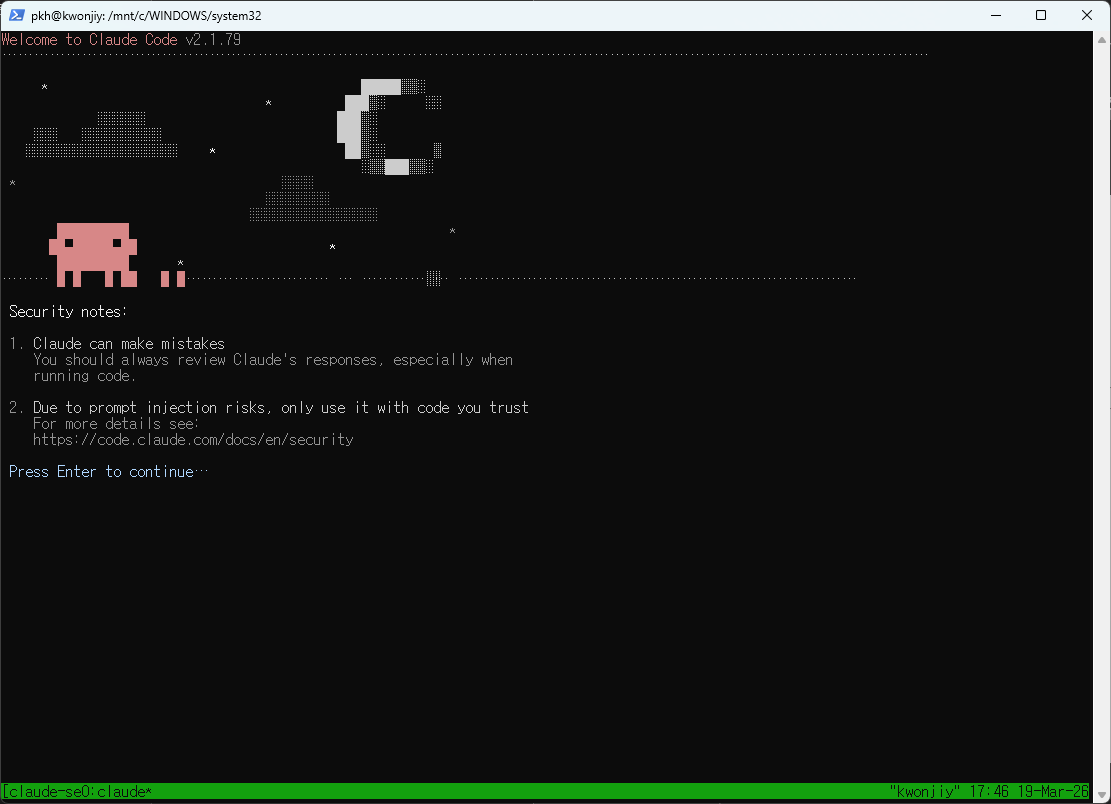Image resolution: width=1111 pixels, height=804 pixels.
Task: Maximize the terminal window
Action: pyautogui.click(x=1041, y=15)
